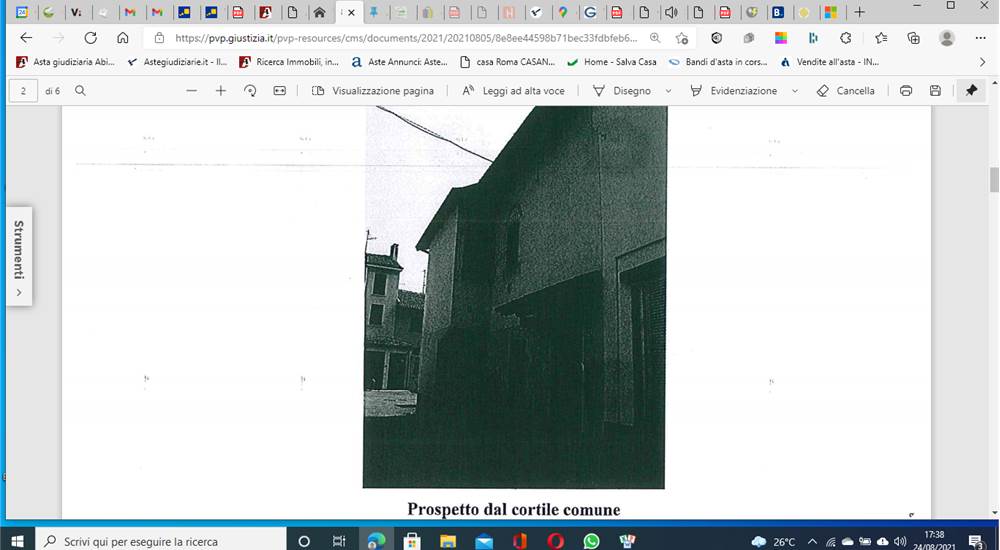Open Mail app from taskbar

[x=484, y=541]
